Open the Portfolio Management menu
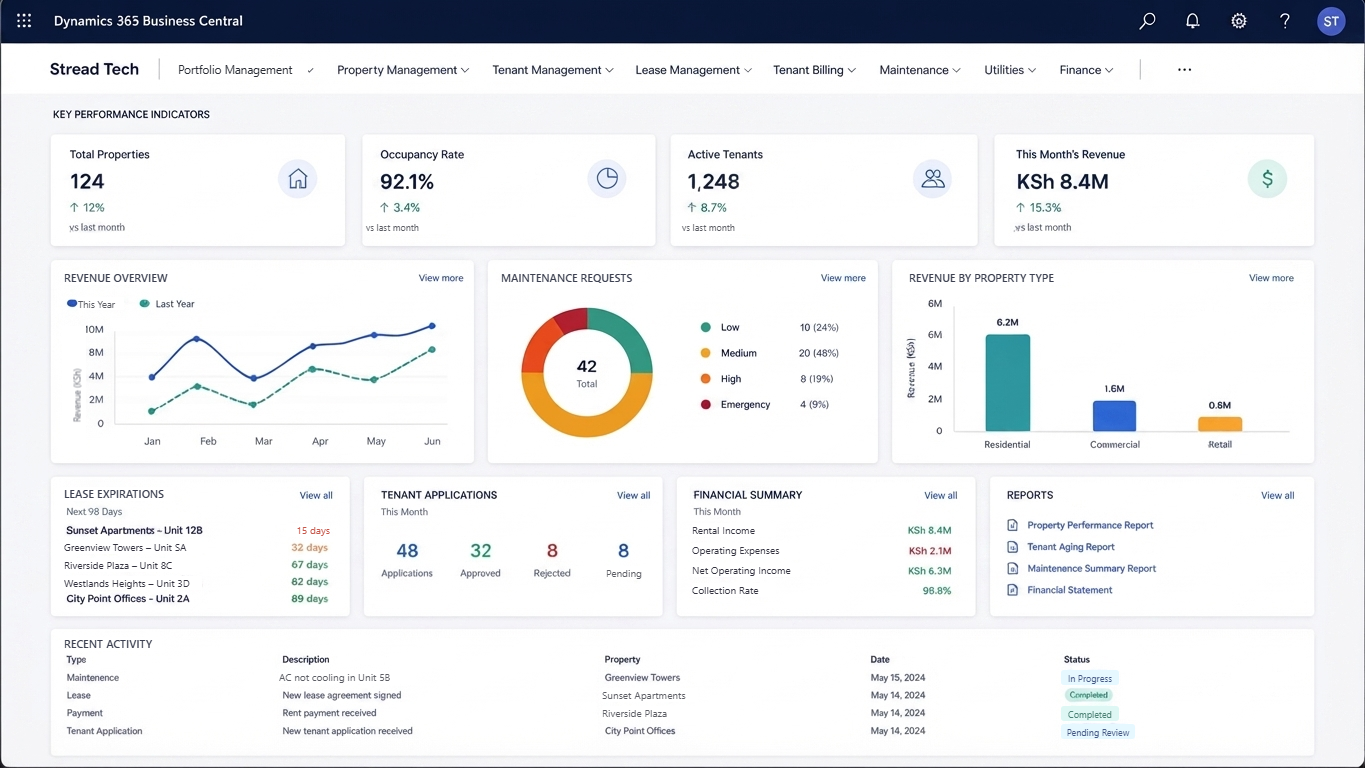This screenshot has width=1365, height=768. point(246,70)
